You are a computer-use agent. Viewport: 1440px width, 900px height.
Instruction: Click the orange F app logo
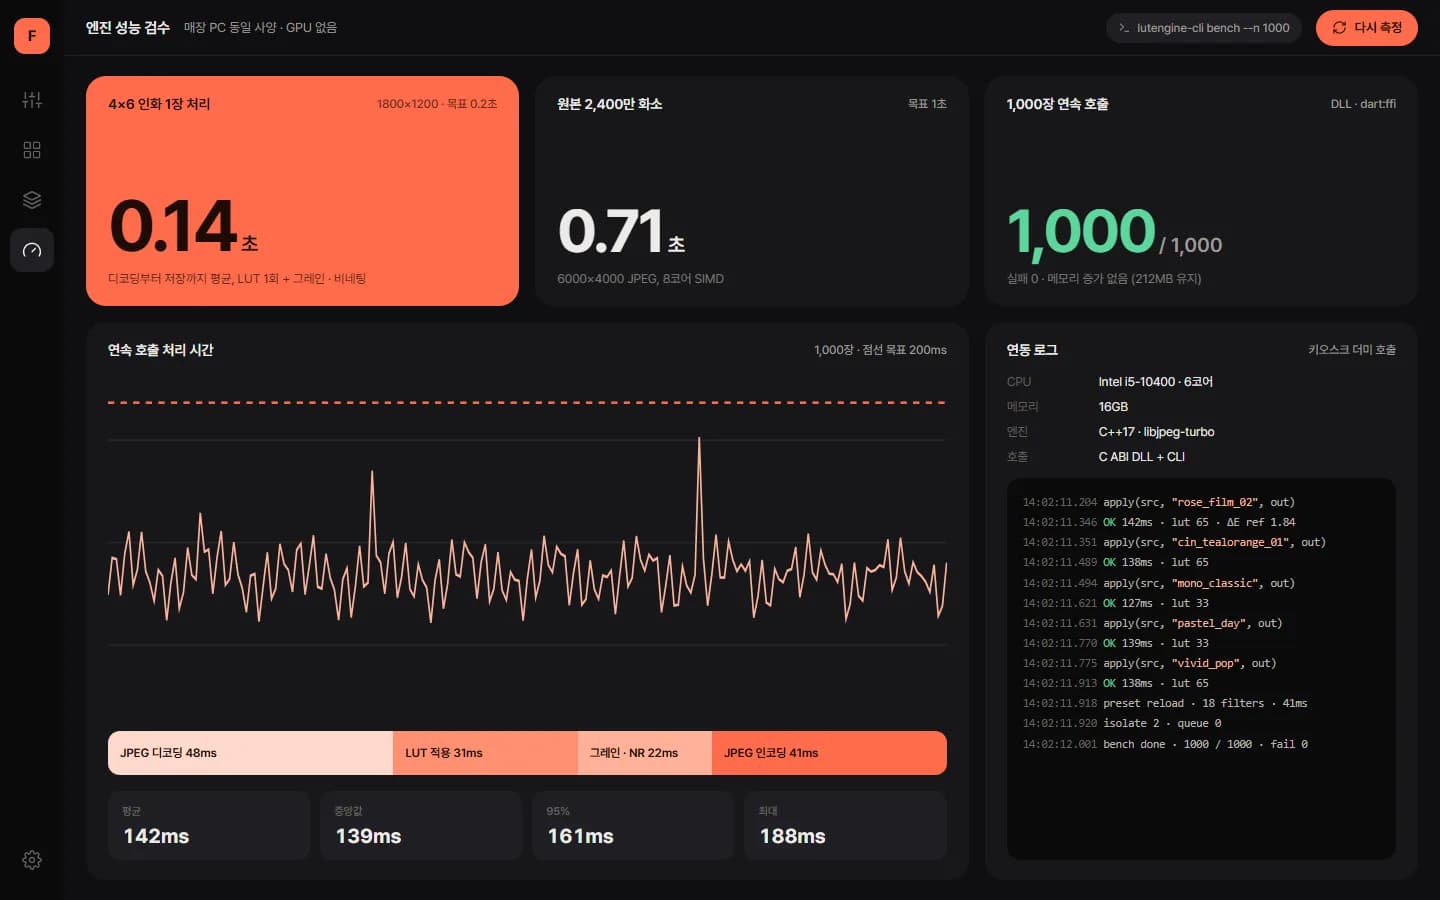point(32,36)
